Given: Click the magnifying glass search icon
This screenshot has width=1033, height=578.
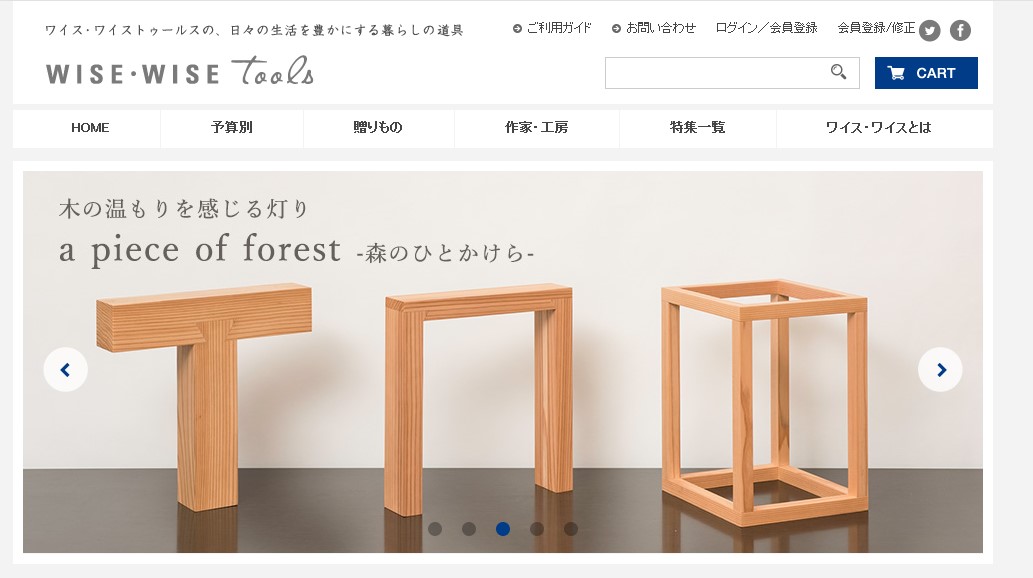Looking at the screenshot, I should [838, 72].
